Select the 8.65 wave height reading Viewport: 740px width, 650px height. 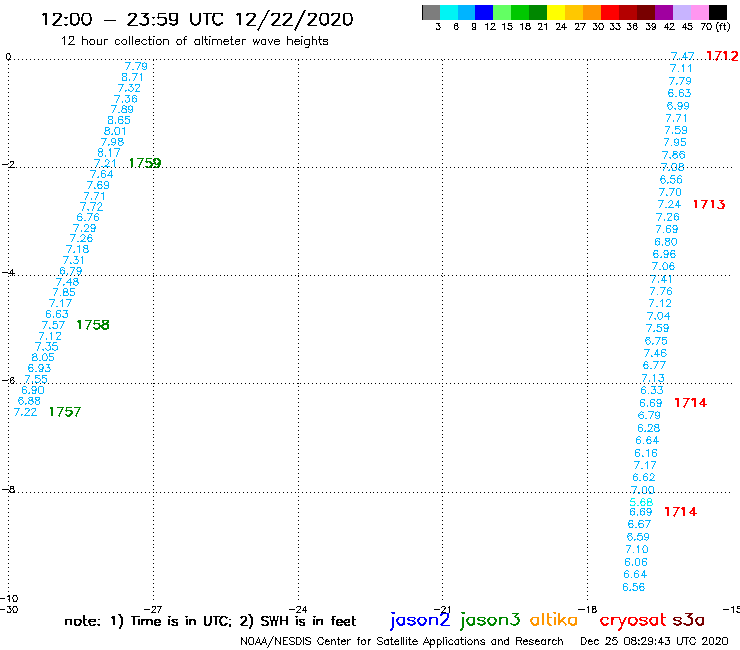[119, 120]
